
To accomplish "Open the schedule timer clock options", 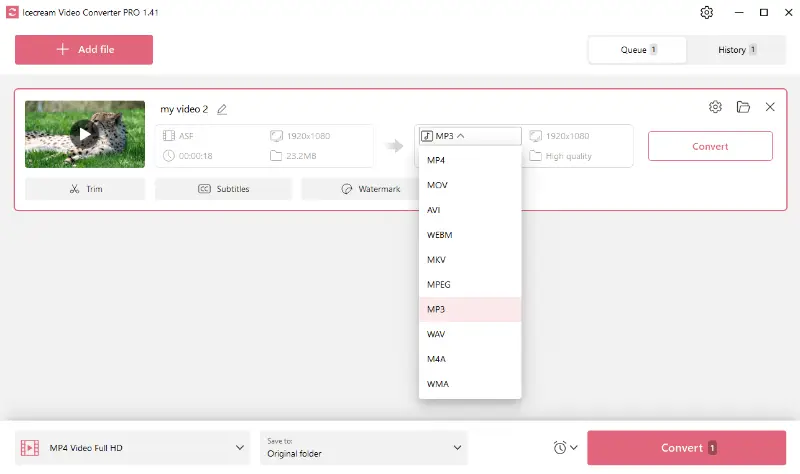I will 565,447.
